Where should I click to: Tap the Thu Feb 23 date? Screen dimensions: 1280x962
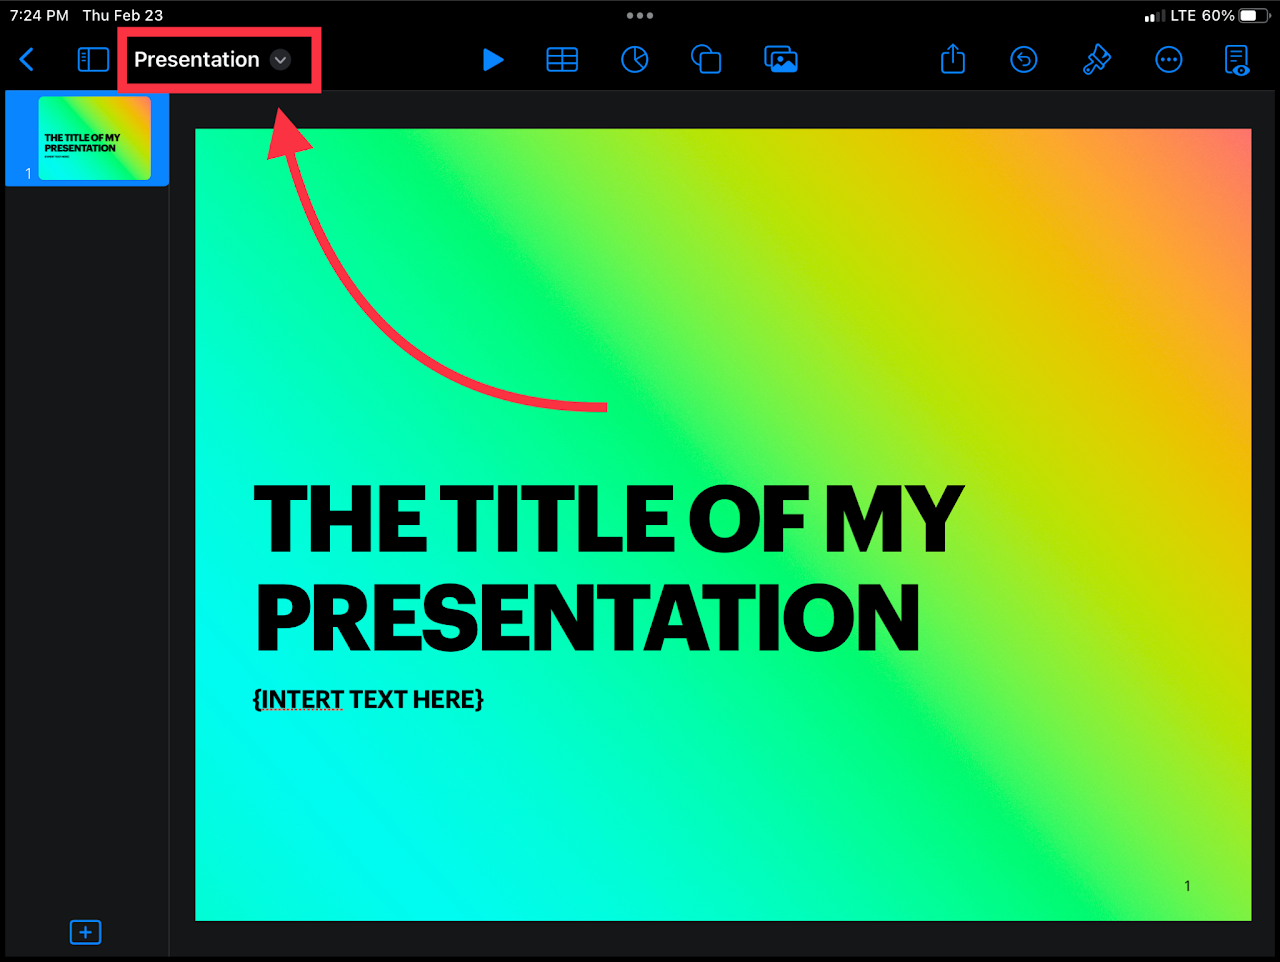(x=123, y=16)
